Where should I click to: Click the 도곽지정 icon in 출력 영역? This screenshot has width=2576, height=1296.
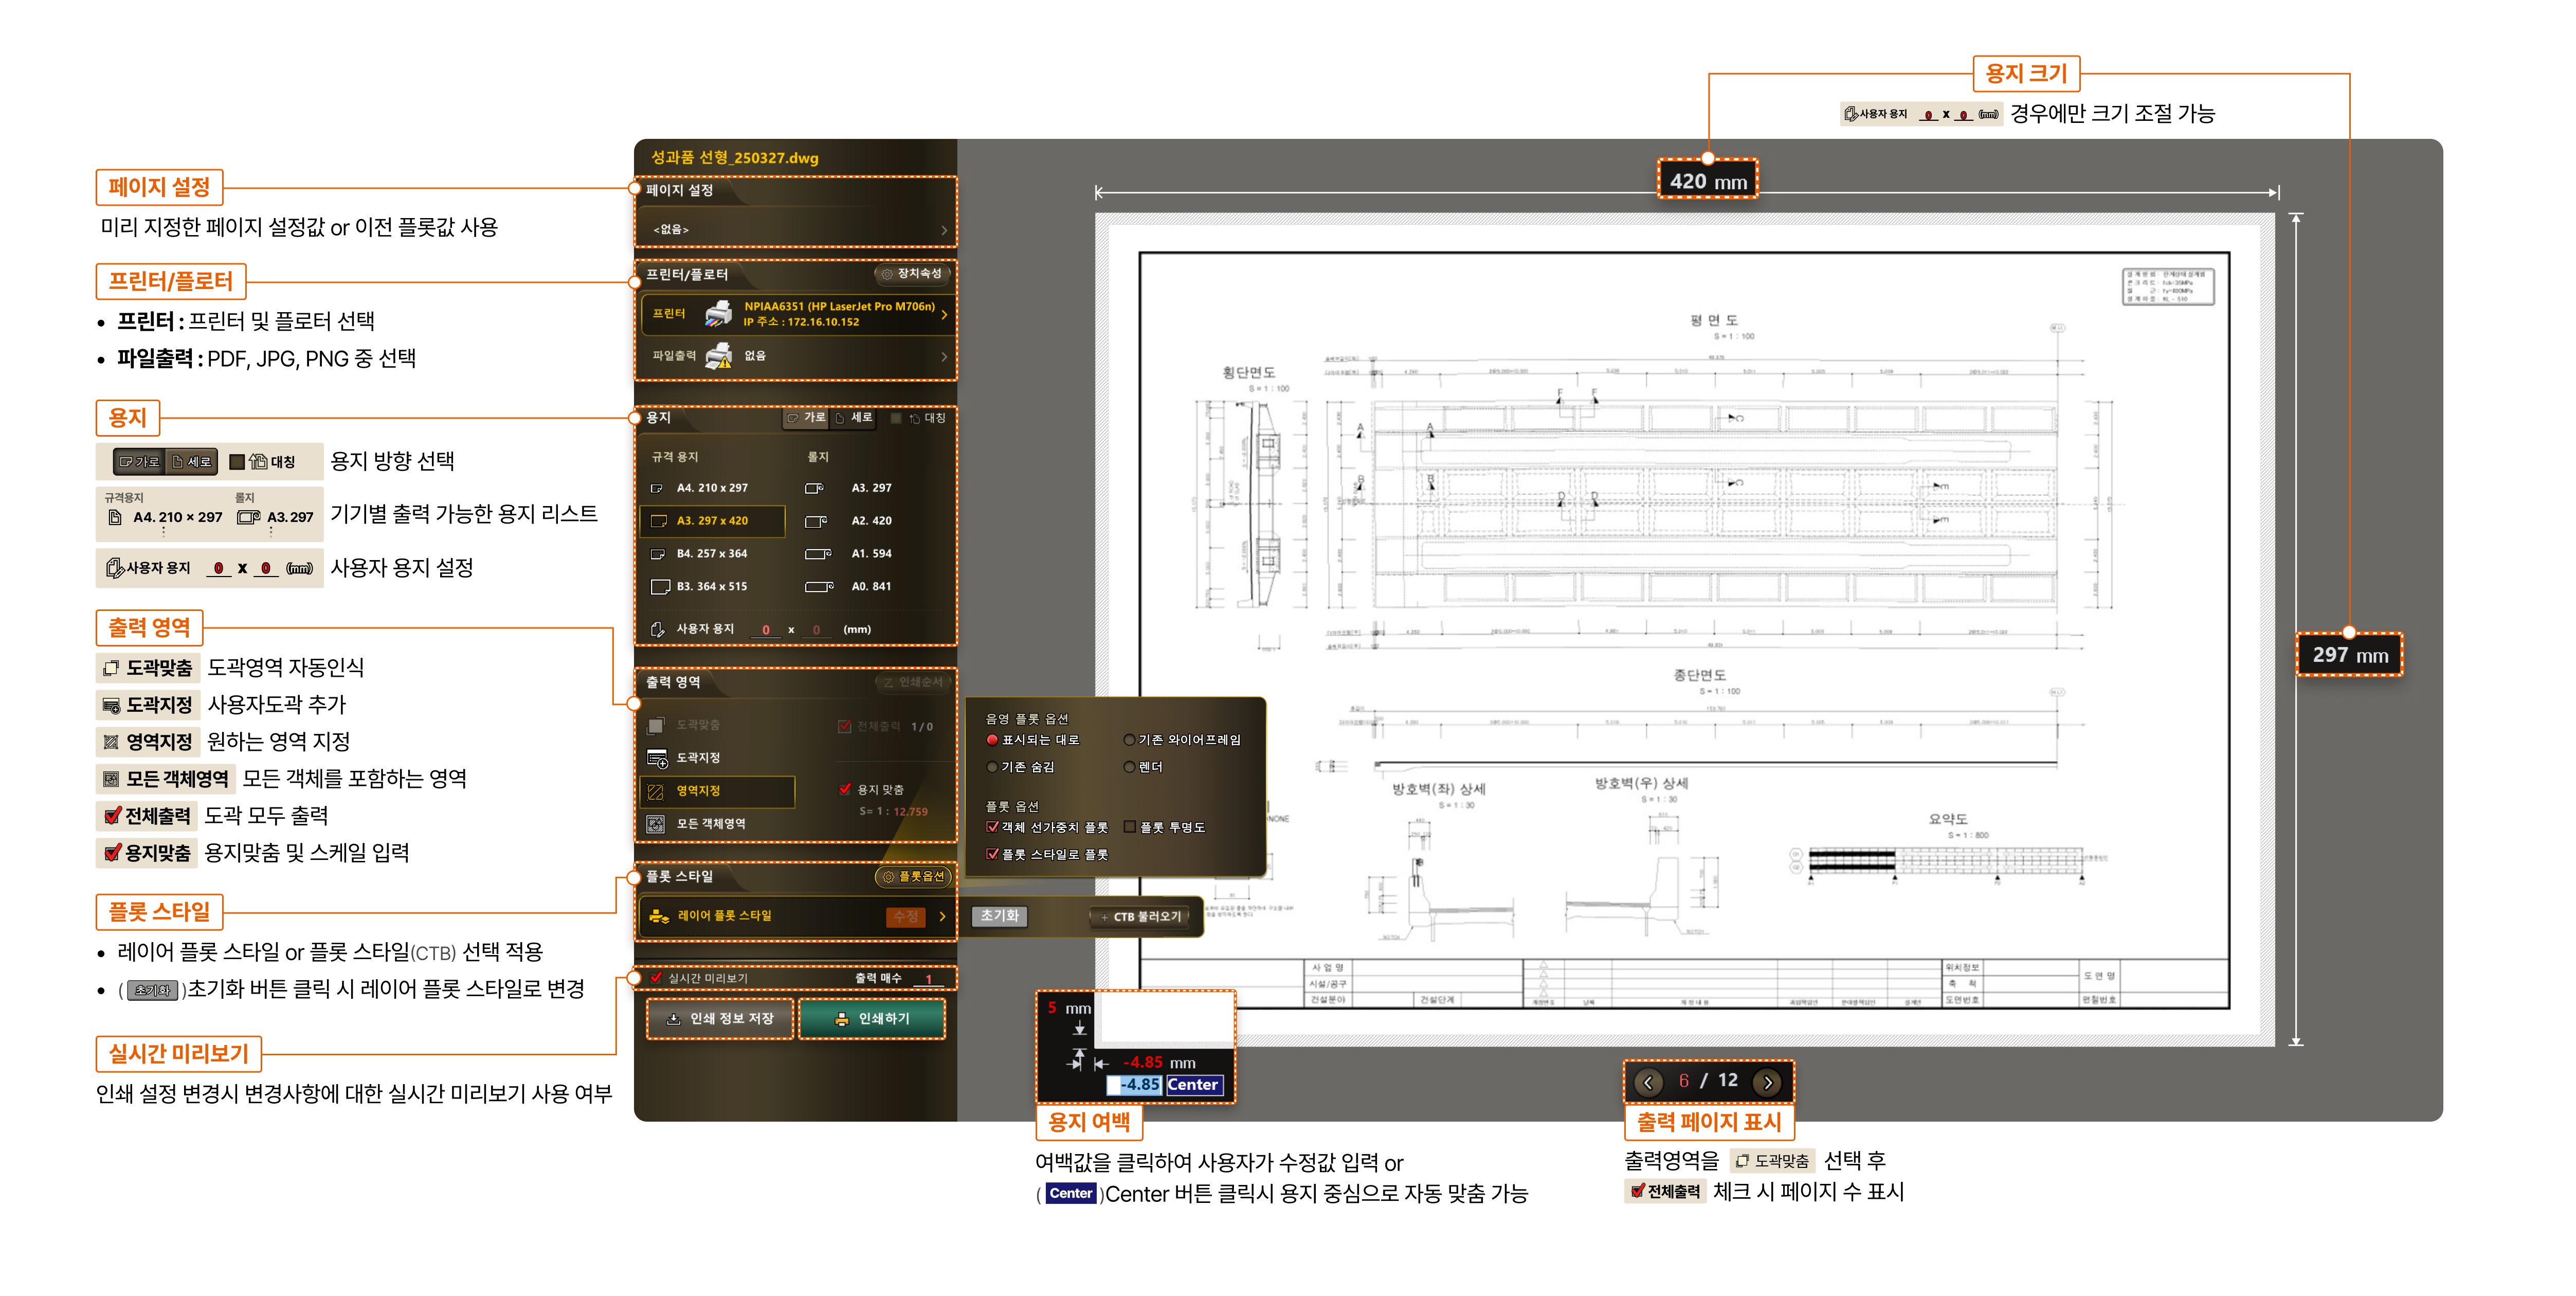click(656, 758)
